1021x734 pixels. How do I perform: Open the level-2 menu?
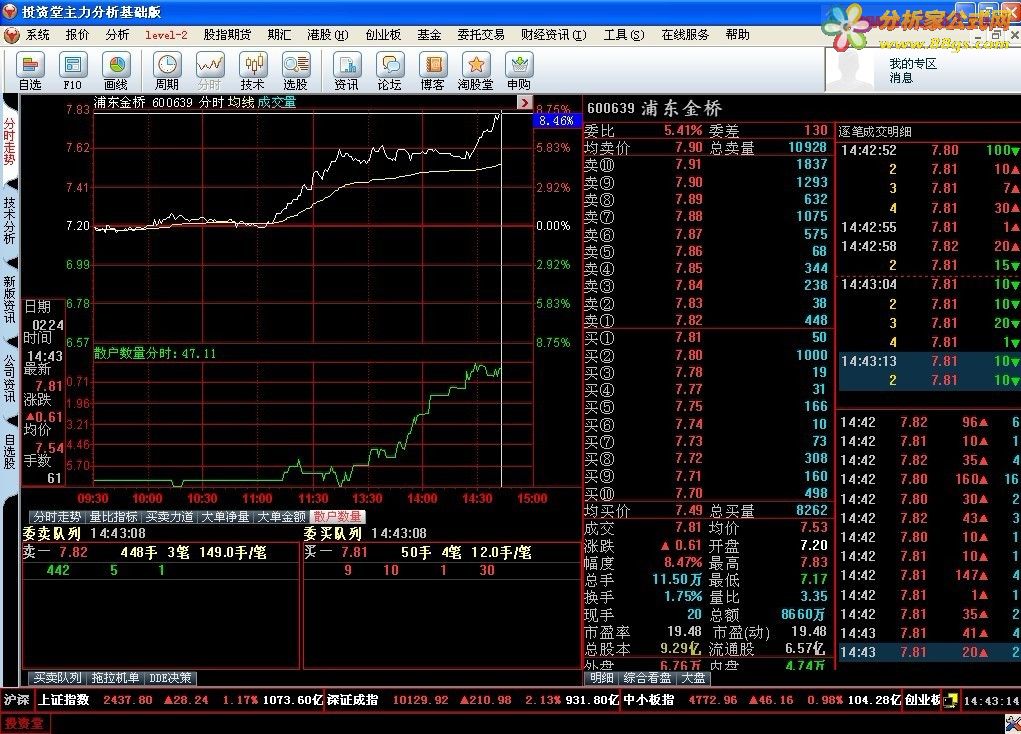point(166,35)
